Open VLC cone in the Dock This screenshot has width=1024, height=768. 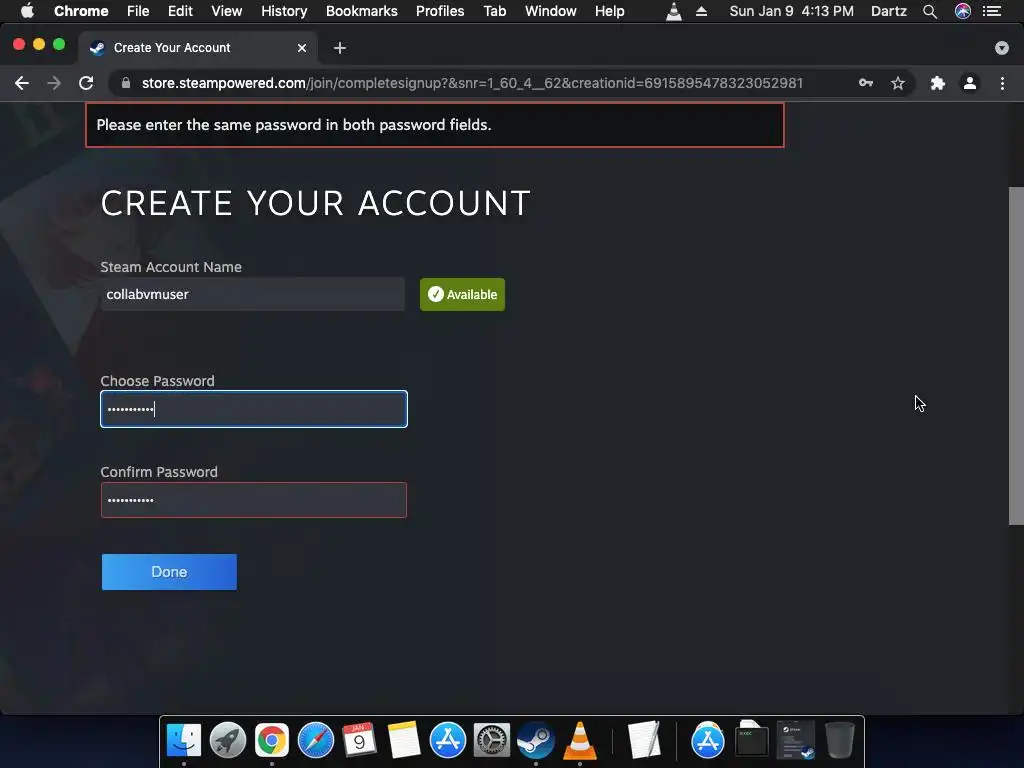pyautogui.click(x=579, y=741)
